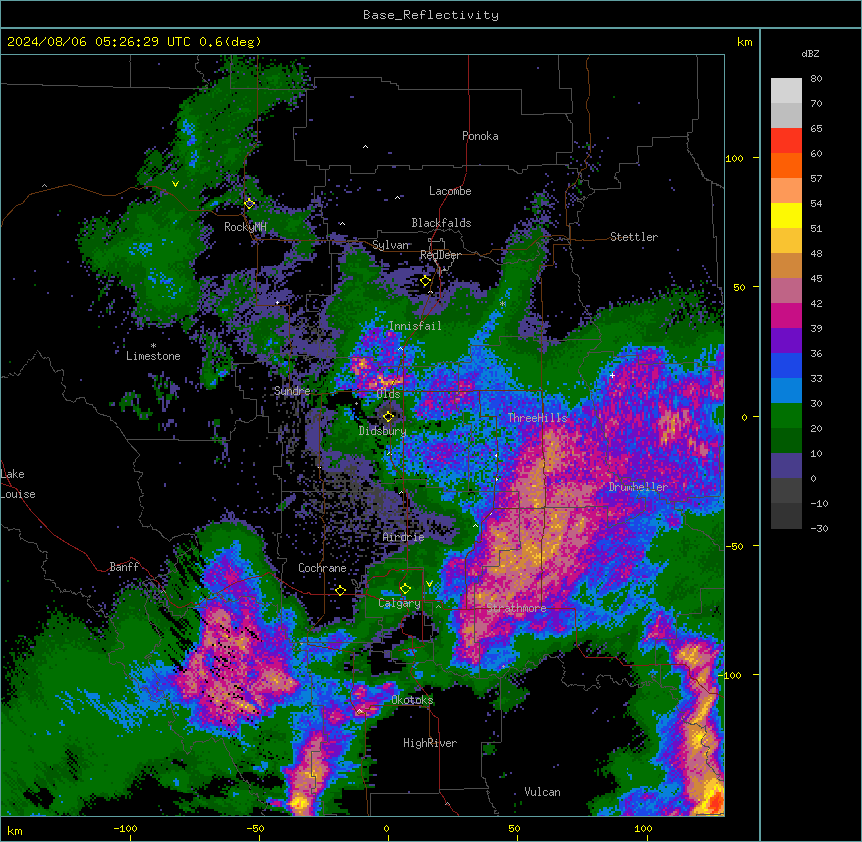Click the RockyMH label
862x842 pixels.
(245, 227)
